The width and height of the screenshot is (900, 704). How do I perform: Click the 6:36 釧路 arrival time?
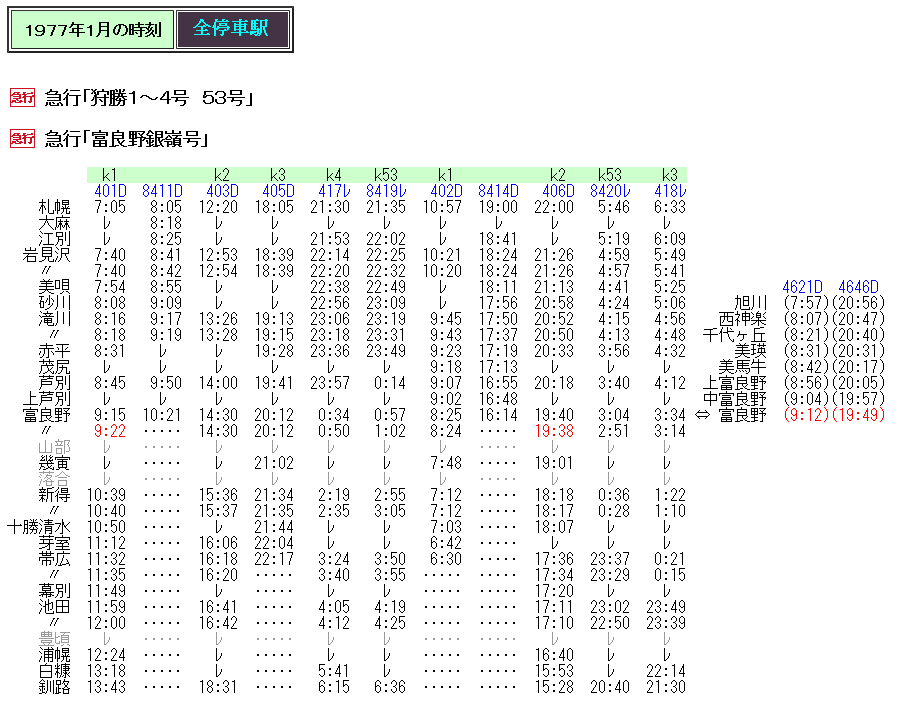click(x=390, y=687)
